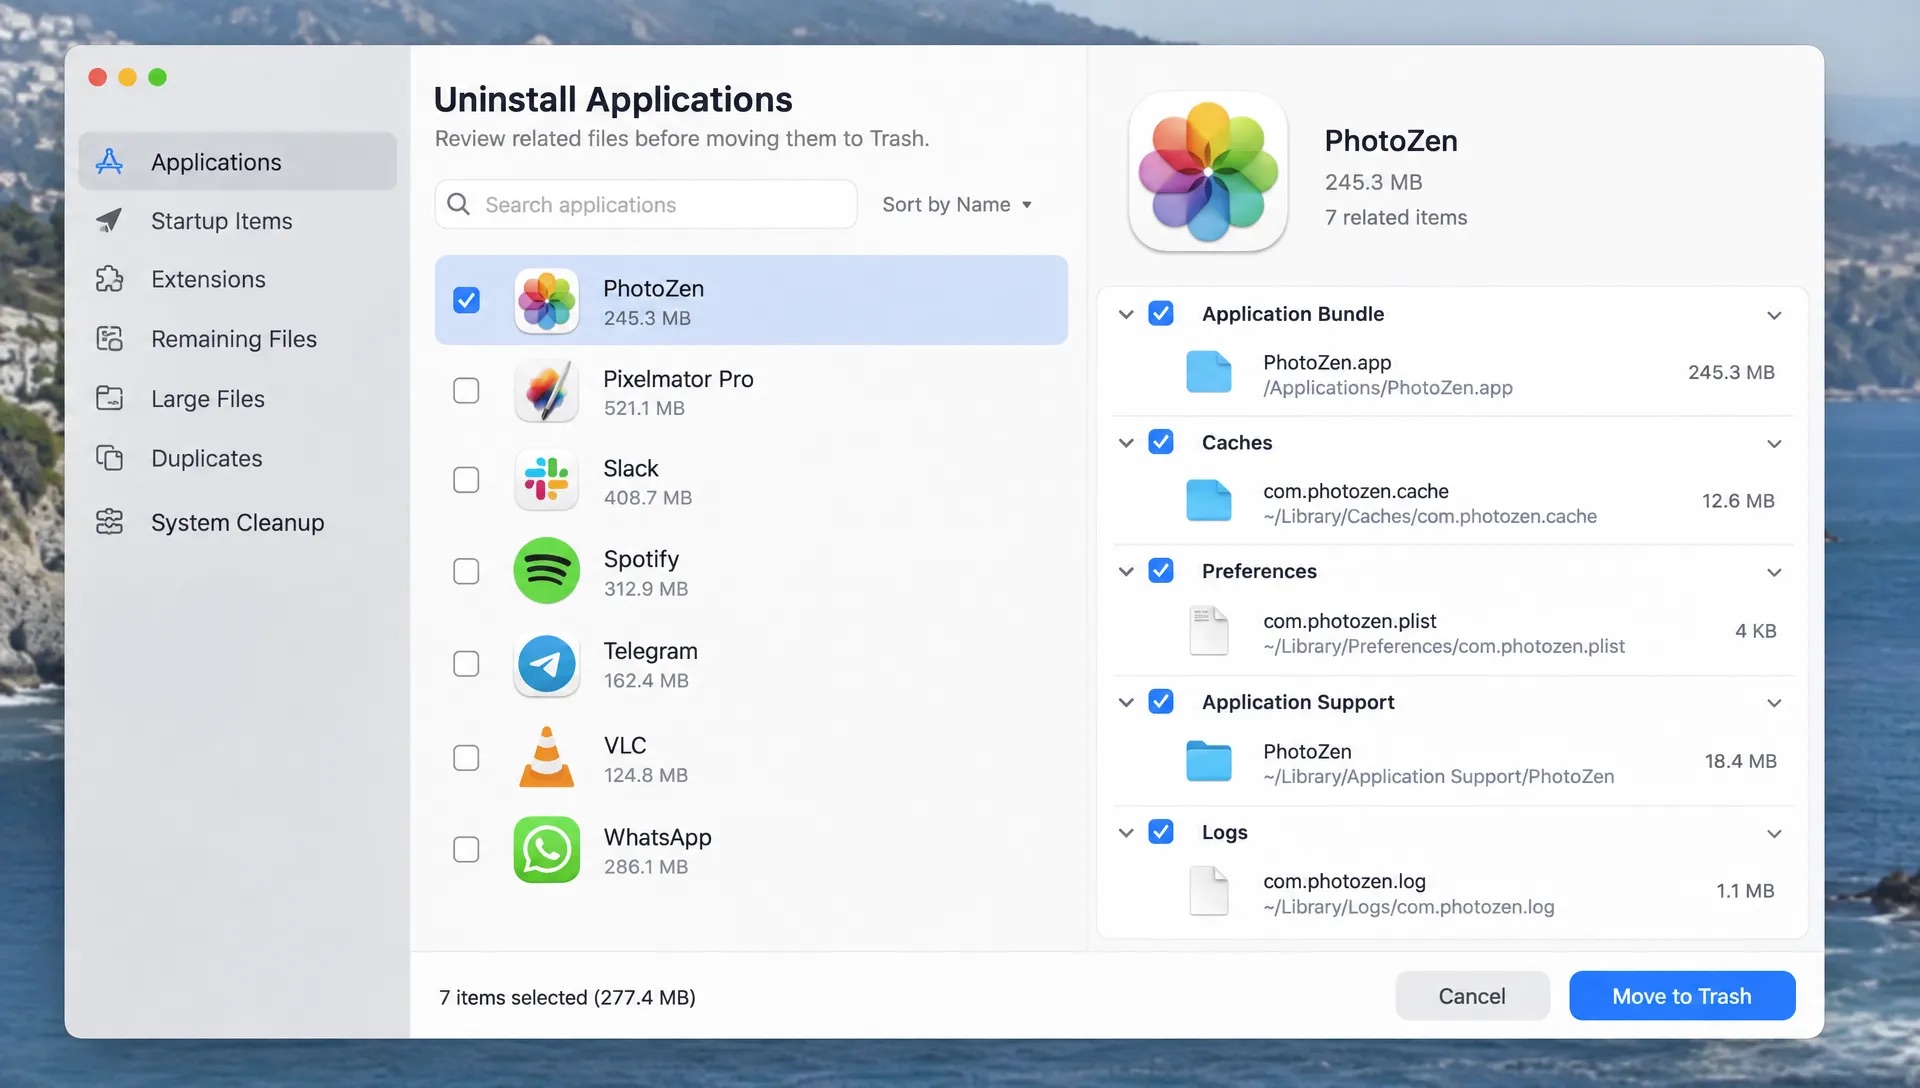Select the WhatsApp row name

(658, 837)
